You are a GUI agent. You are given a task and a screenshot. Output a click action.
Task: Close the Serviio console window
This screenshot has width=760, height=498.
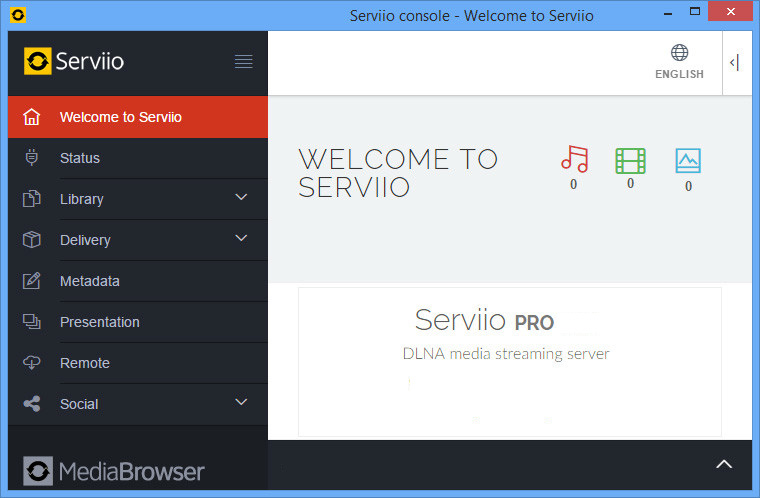tap(730, 11)
